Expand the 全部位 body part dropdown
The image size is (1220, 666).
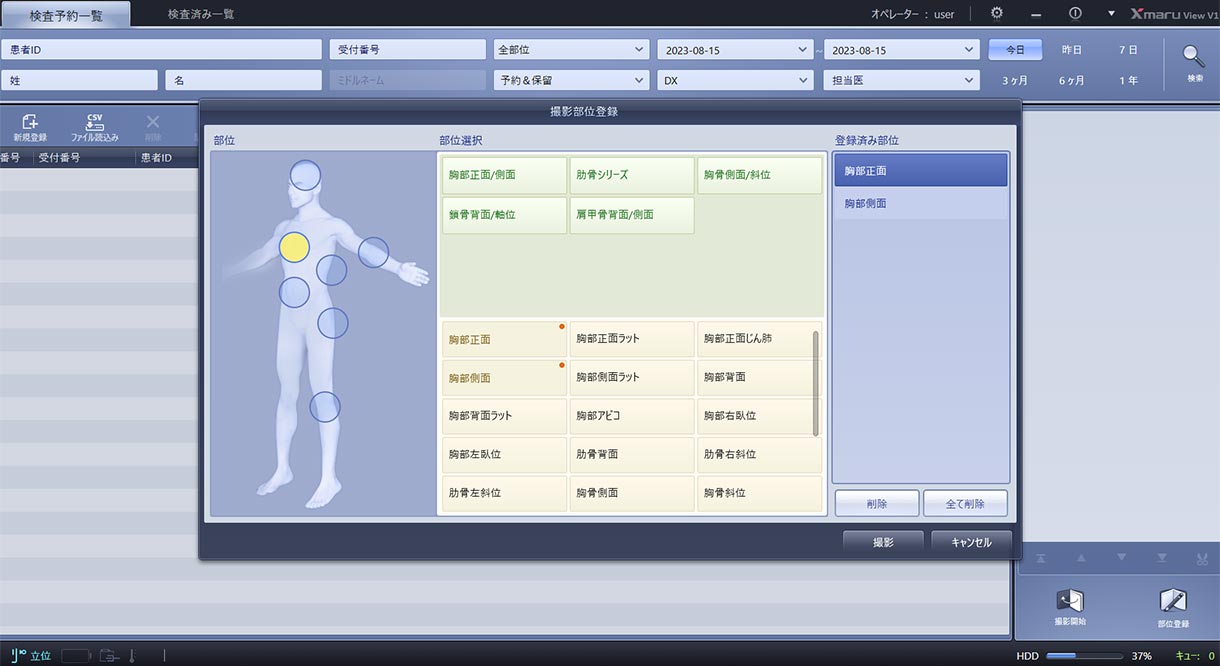[x=572, y=49]
